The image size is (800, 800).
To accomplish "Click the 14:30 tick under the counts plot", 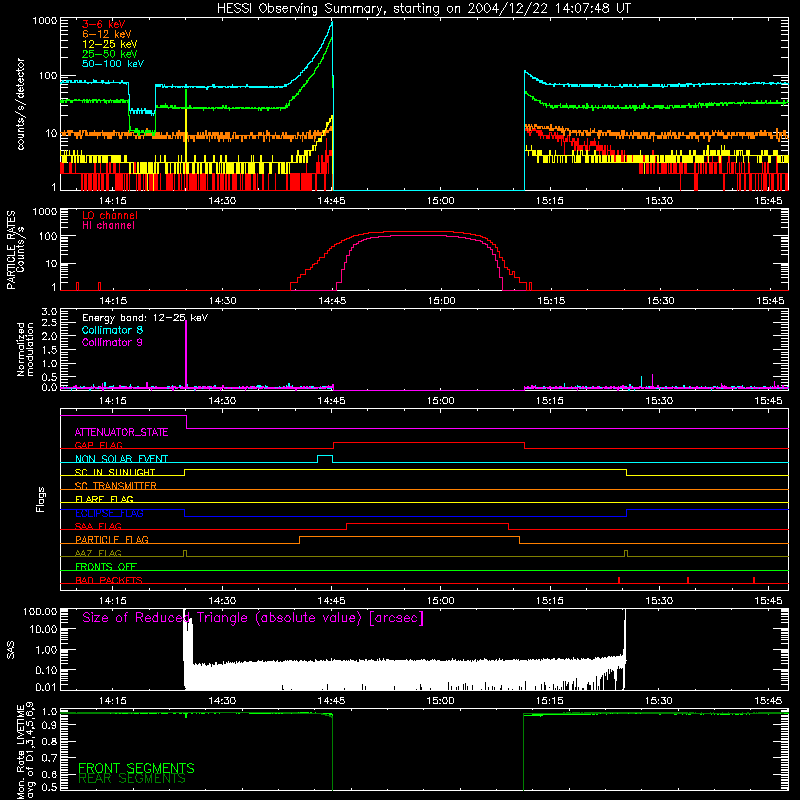I will point(222,201).
